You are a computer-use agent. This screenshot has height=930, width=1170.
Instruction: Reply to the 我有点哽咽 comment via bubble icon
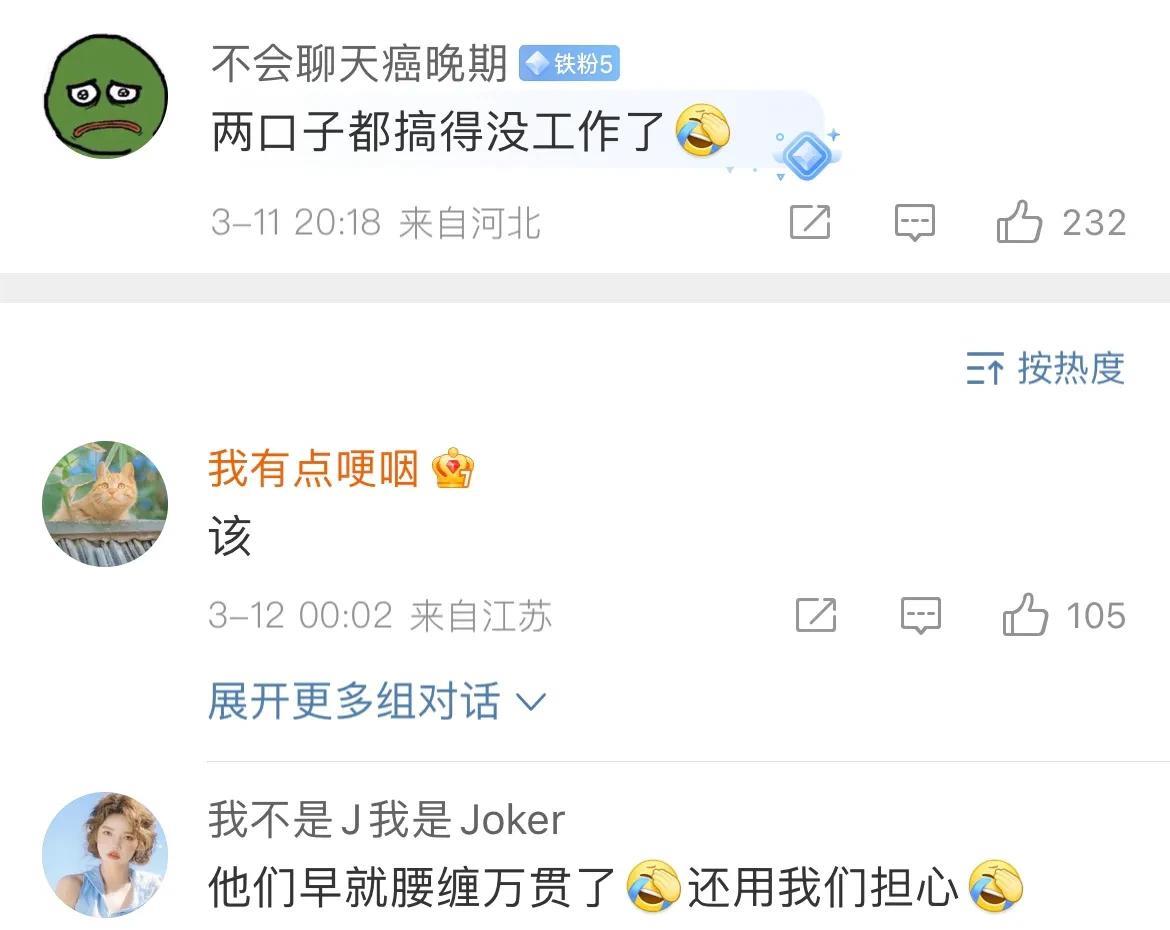click(921, 615)
